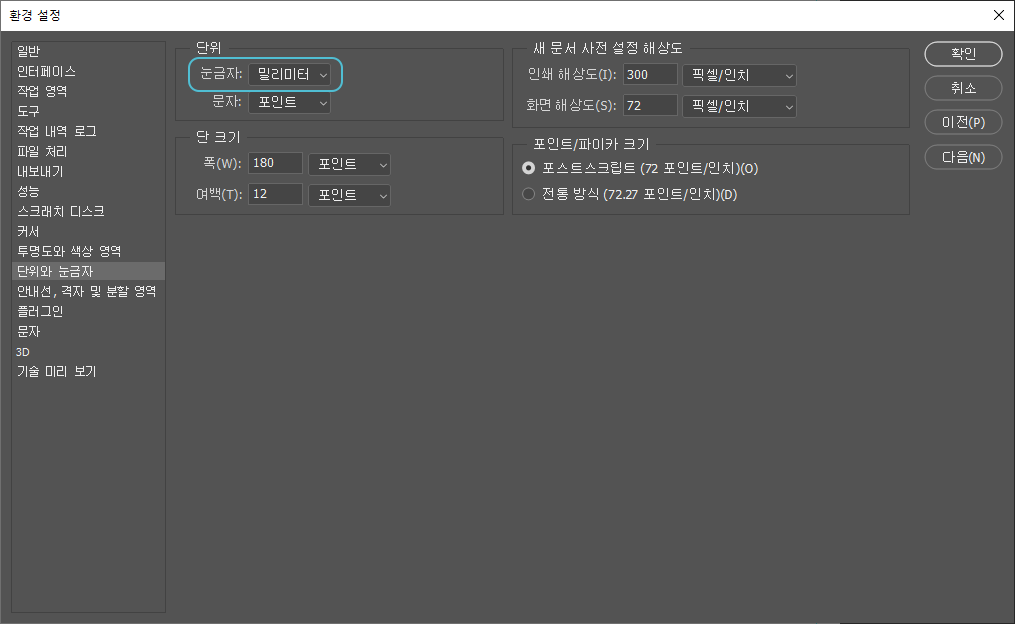1015x624 pixels.
Task: Go to previous page with 이전(P)
Action: 963,122
